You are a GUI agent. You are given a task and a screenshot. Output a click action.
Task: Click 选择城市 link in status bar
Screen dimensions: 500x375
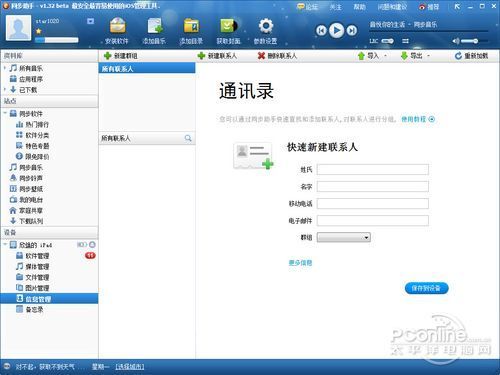pyautogui.click(x=130, y=367)
